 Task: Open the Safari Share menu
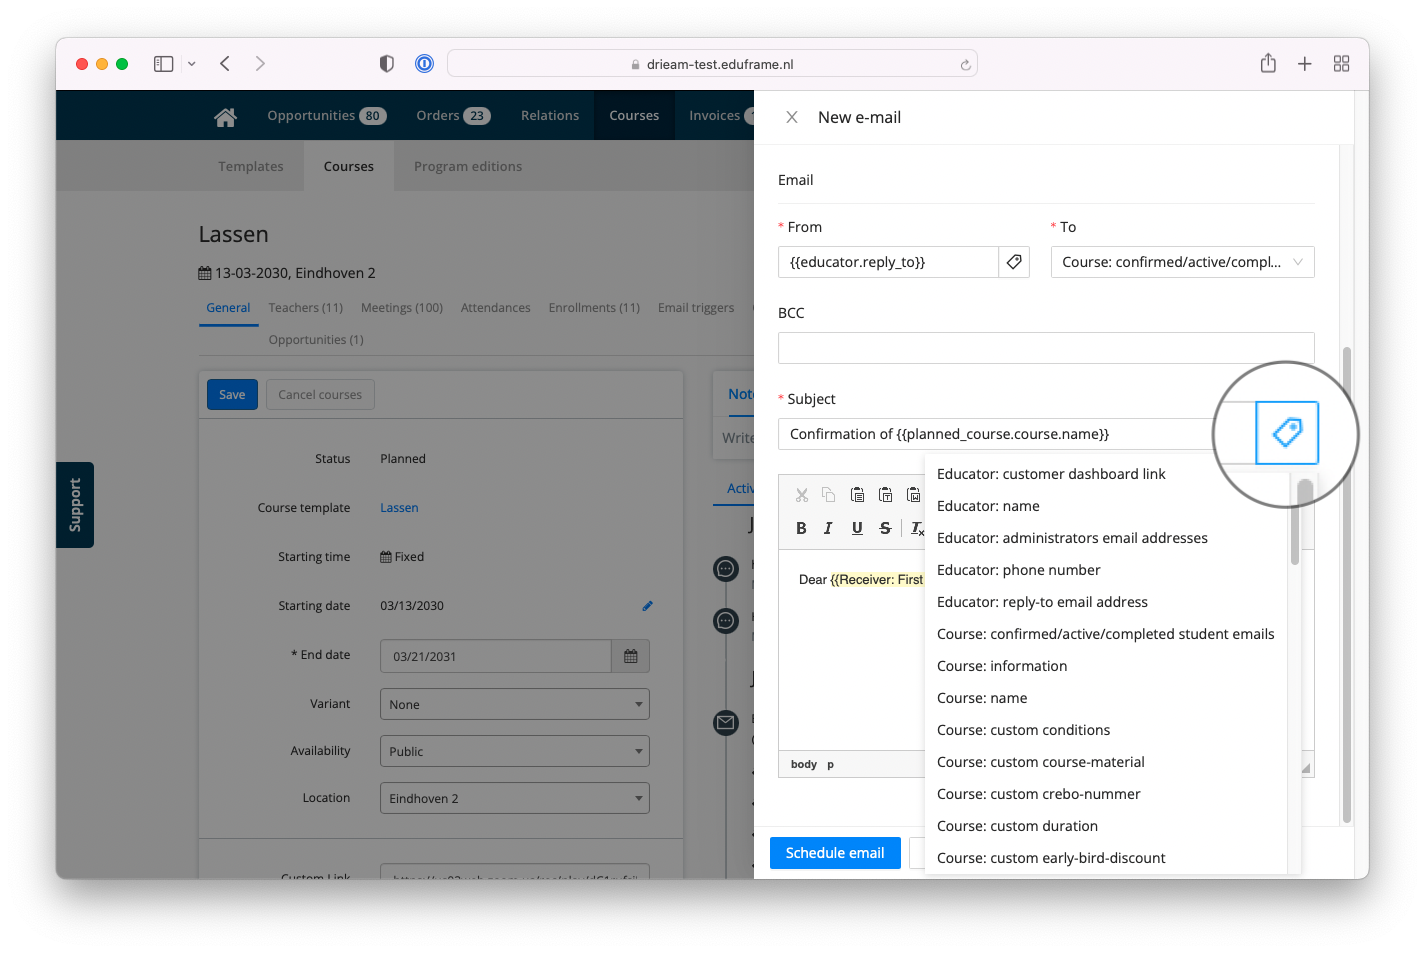tap(1268, 63)
